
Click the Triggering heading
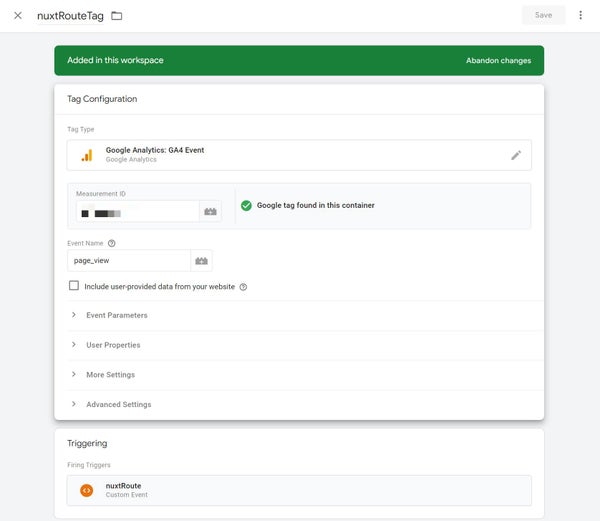pos(87,443)
